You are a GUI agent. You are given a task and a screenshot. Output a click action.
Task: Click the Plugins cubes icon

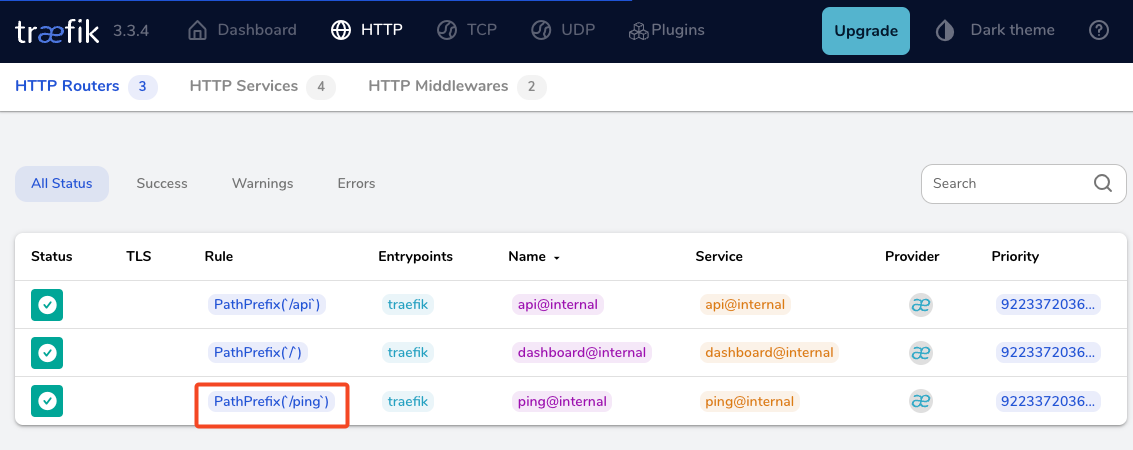tap(639, 30)
